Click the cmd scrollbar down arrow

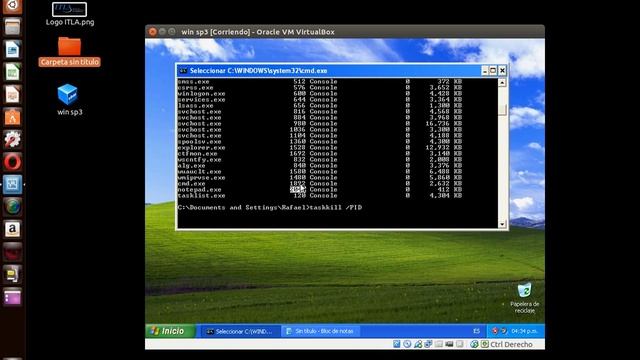(x=502, y=224)
